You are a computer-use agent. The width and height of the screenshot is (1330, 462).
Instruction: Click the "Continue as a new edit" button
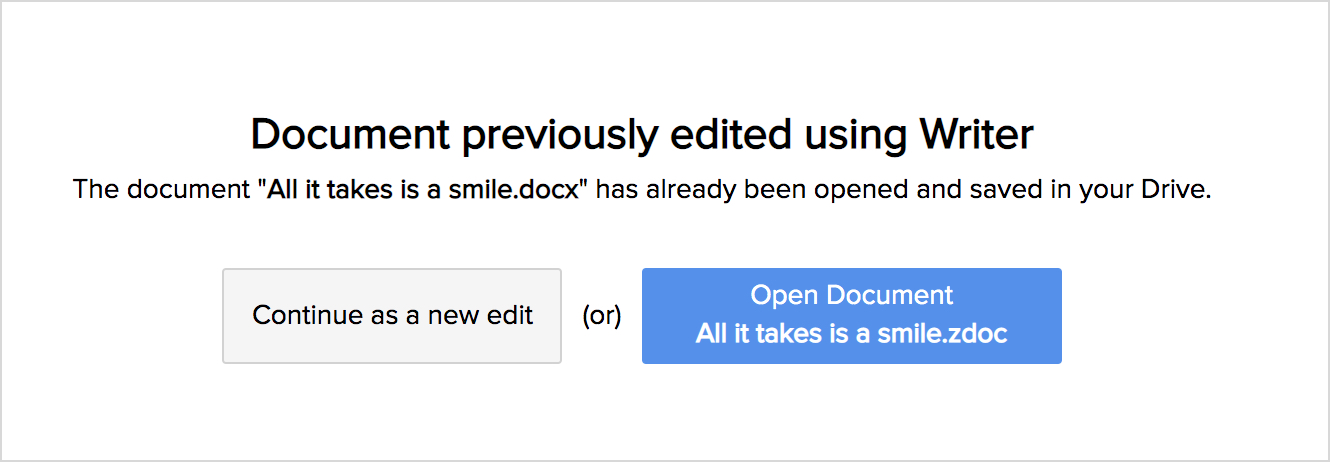[392, 316]
